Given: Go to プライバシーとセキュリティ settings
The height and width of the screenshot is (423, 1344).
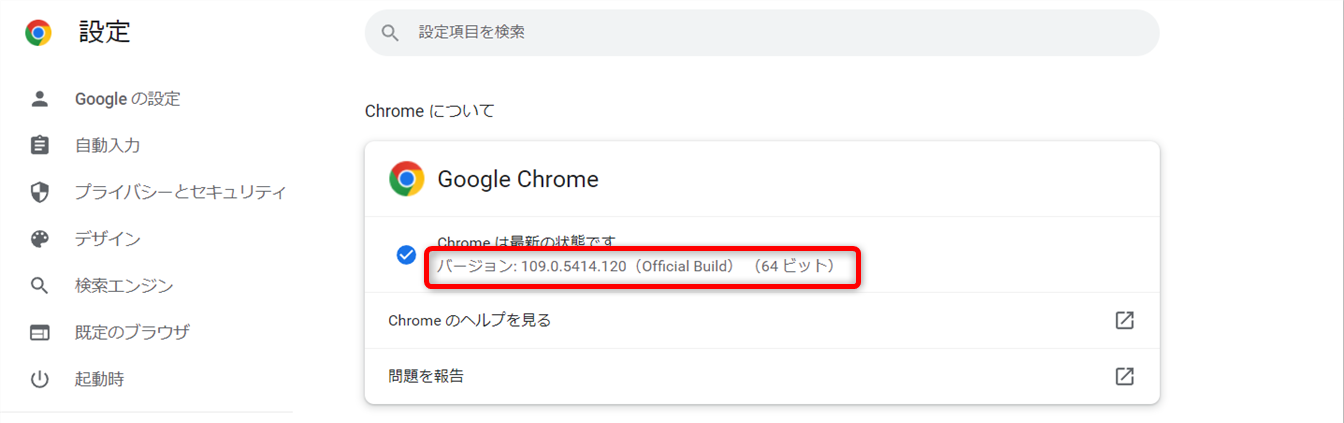Looking at the screenshot, I should 180,192.
